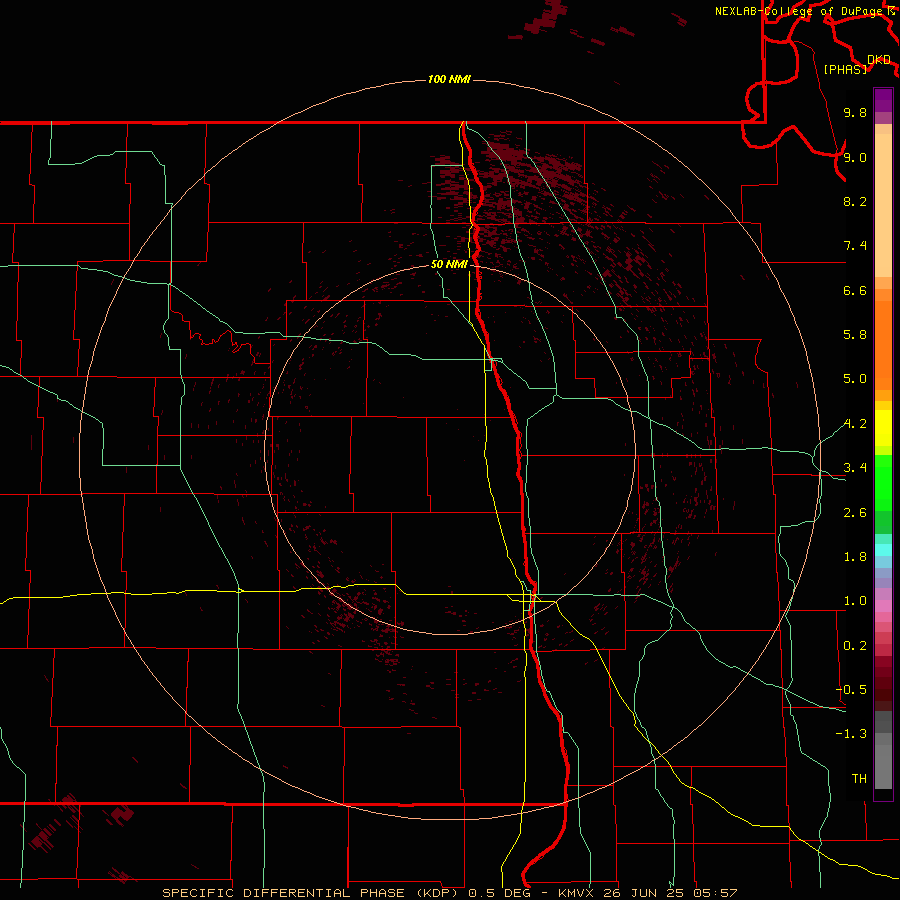This screenshot has width=900, height=900.
Task: Click the KMVX radar site identifier
Action: [x=576, y=893]
